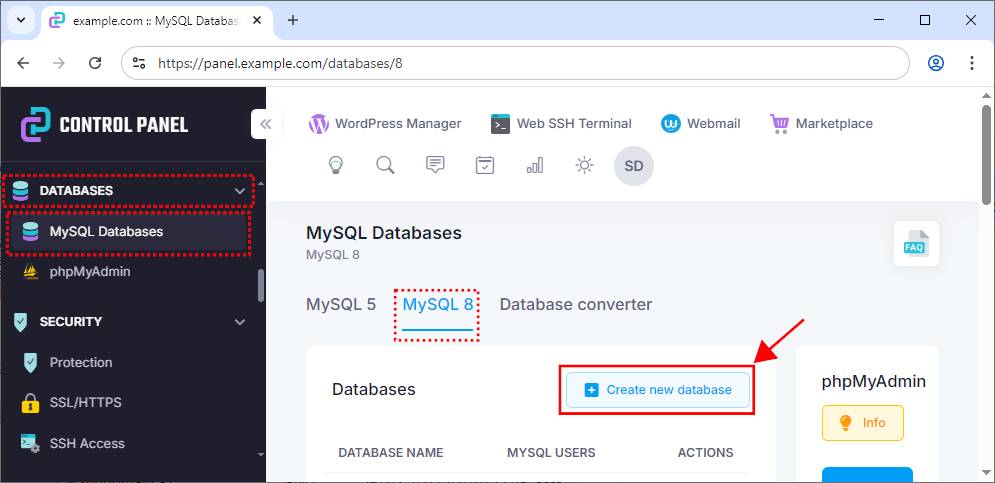Click the WordPress logo icon
Image resolution: width=995 pixels, height=483 pixels.
319,124
